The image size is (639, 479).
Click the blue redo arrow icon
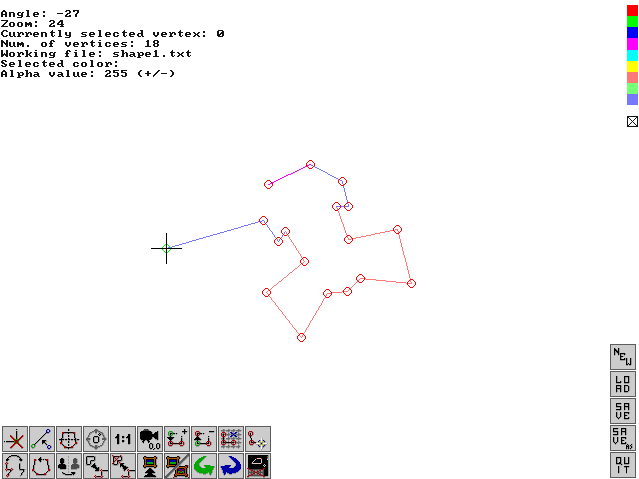click(x=231, y=466)
